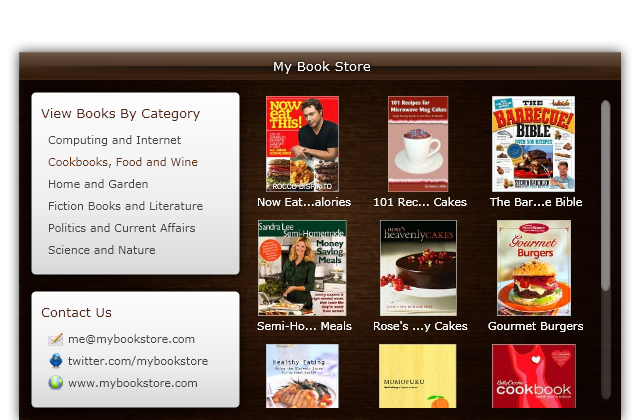Viewport: 640px width, 420px height.
Task: Open the Home and Garden category
Action: (98, 184)
